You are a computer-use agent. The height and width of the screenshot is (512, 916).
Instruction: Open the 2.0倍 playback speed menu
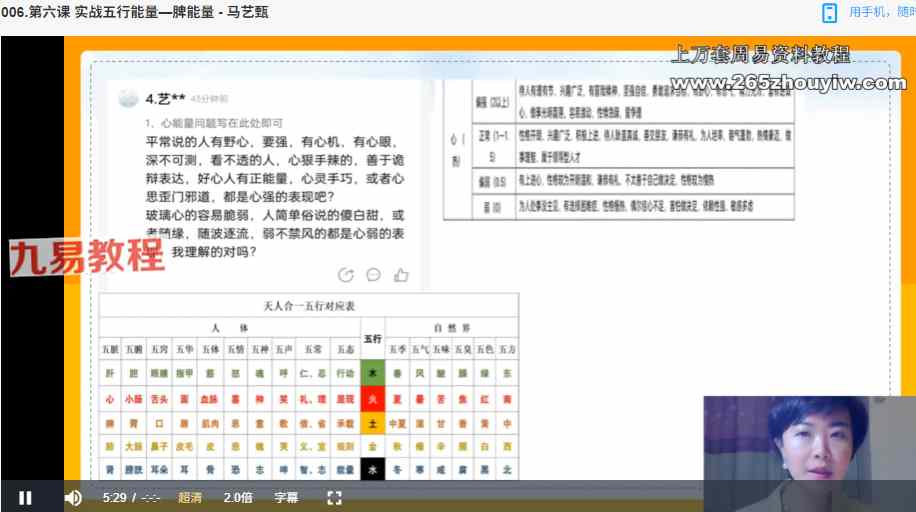pos(238,497)
